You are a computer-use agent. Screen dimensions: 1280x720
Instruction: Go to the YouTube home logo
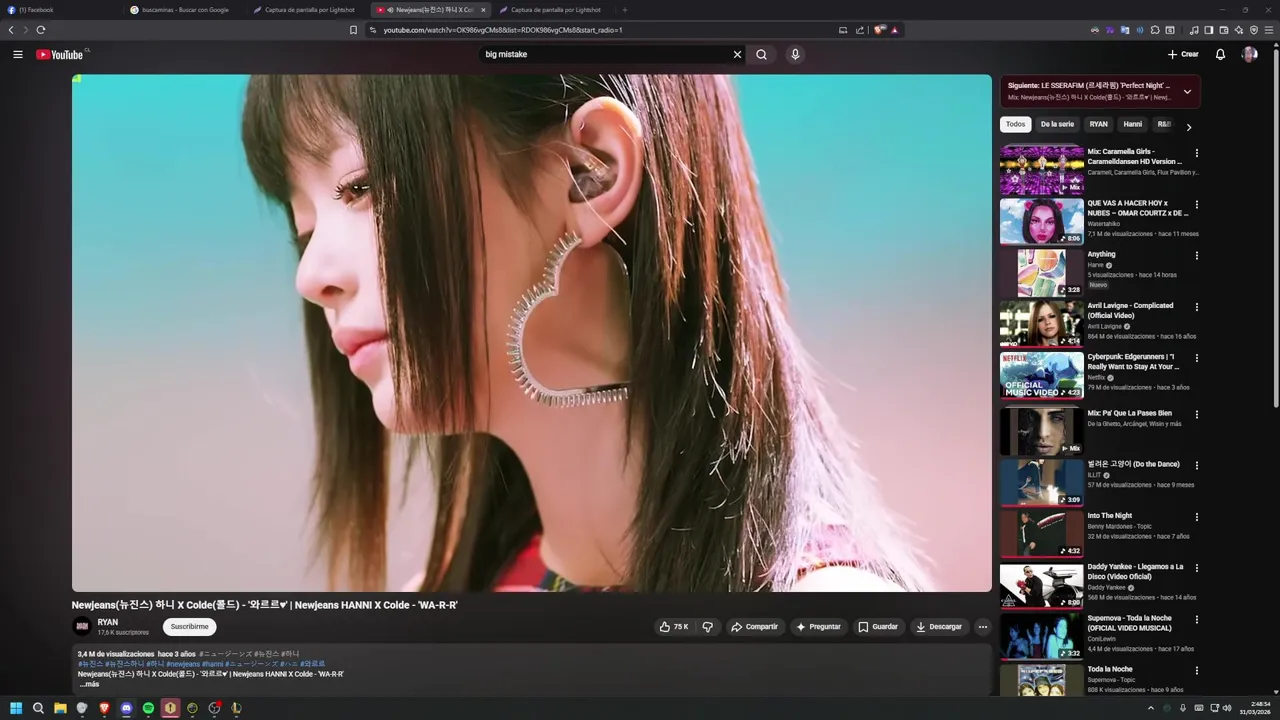coord(60,54)
